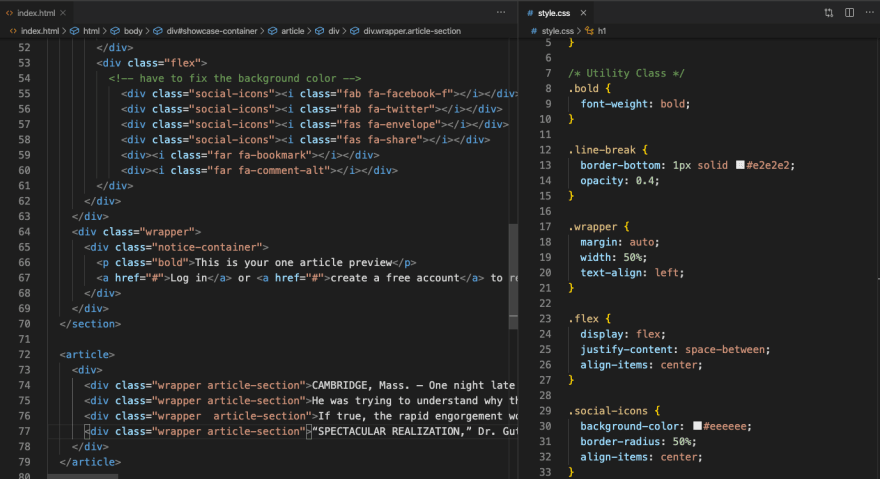
Task: Split the style.css editor with split icon
Action: 849,13
